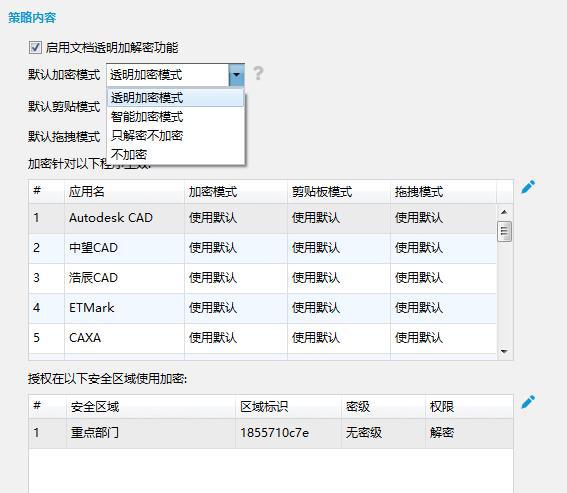Click the pencil edit icon beside application table

point(528,187)
